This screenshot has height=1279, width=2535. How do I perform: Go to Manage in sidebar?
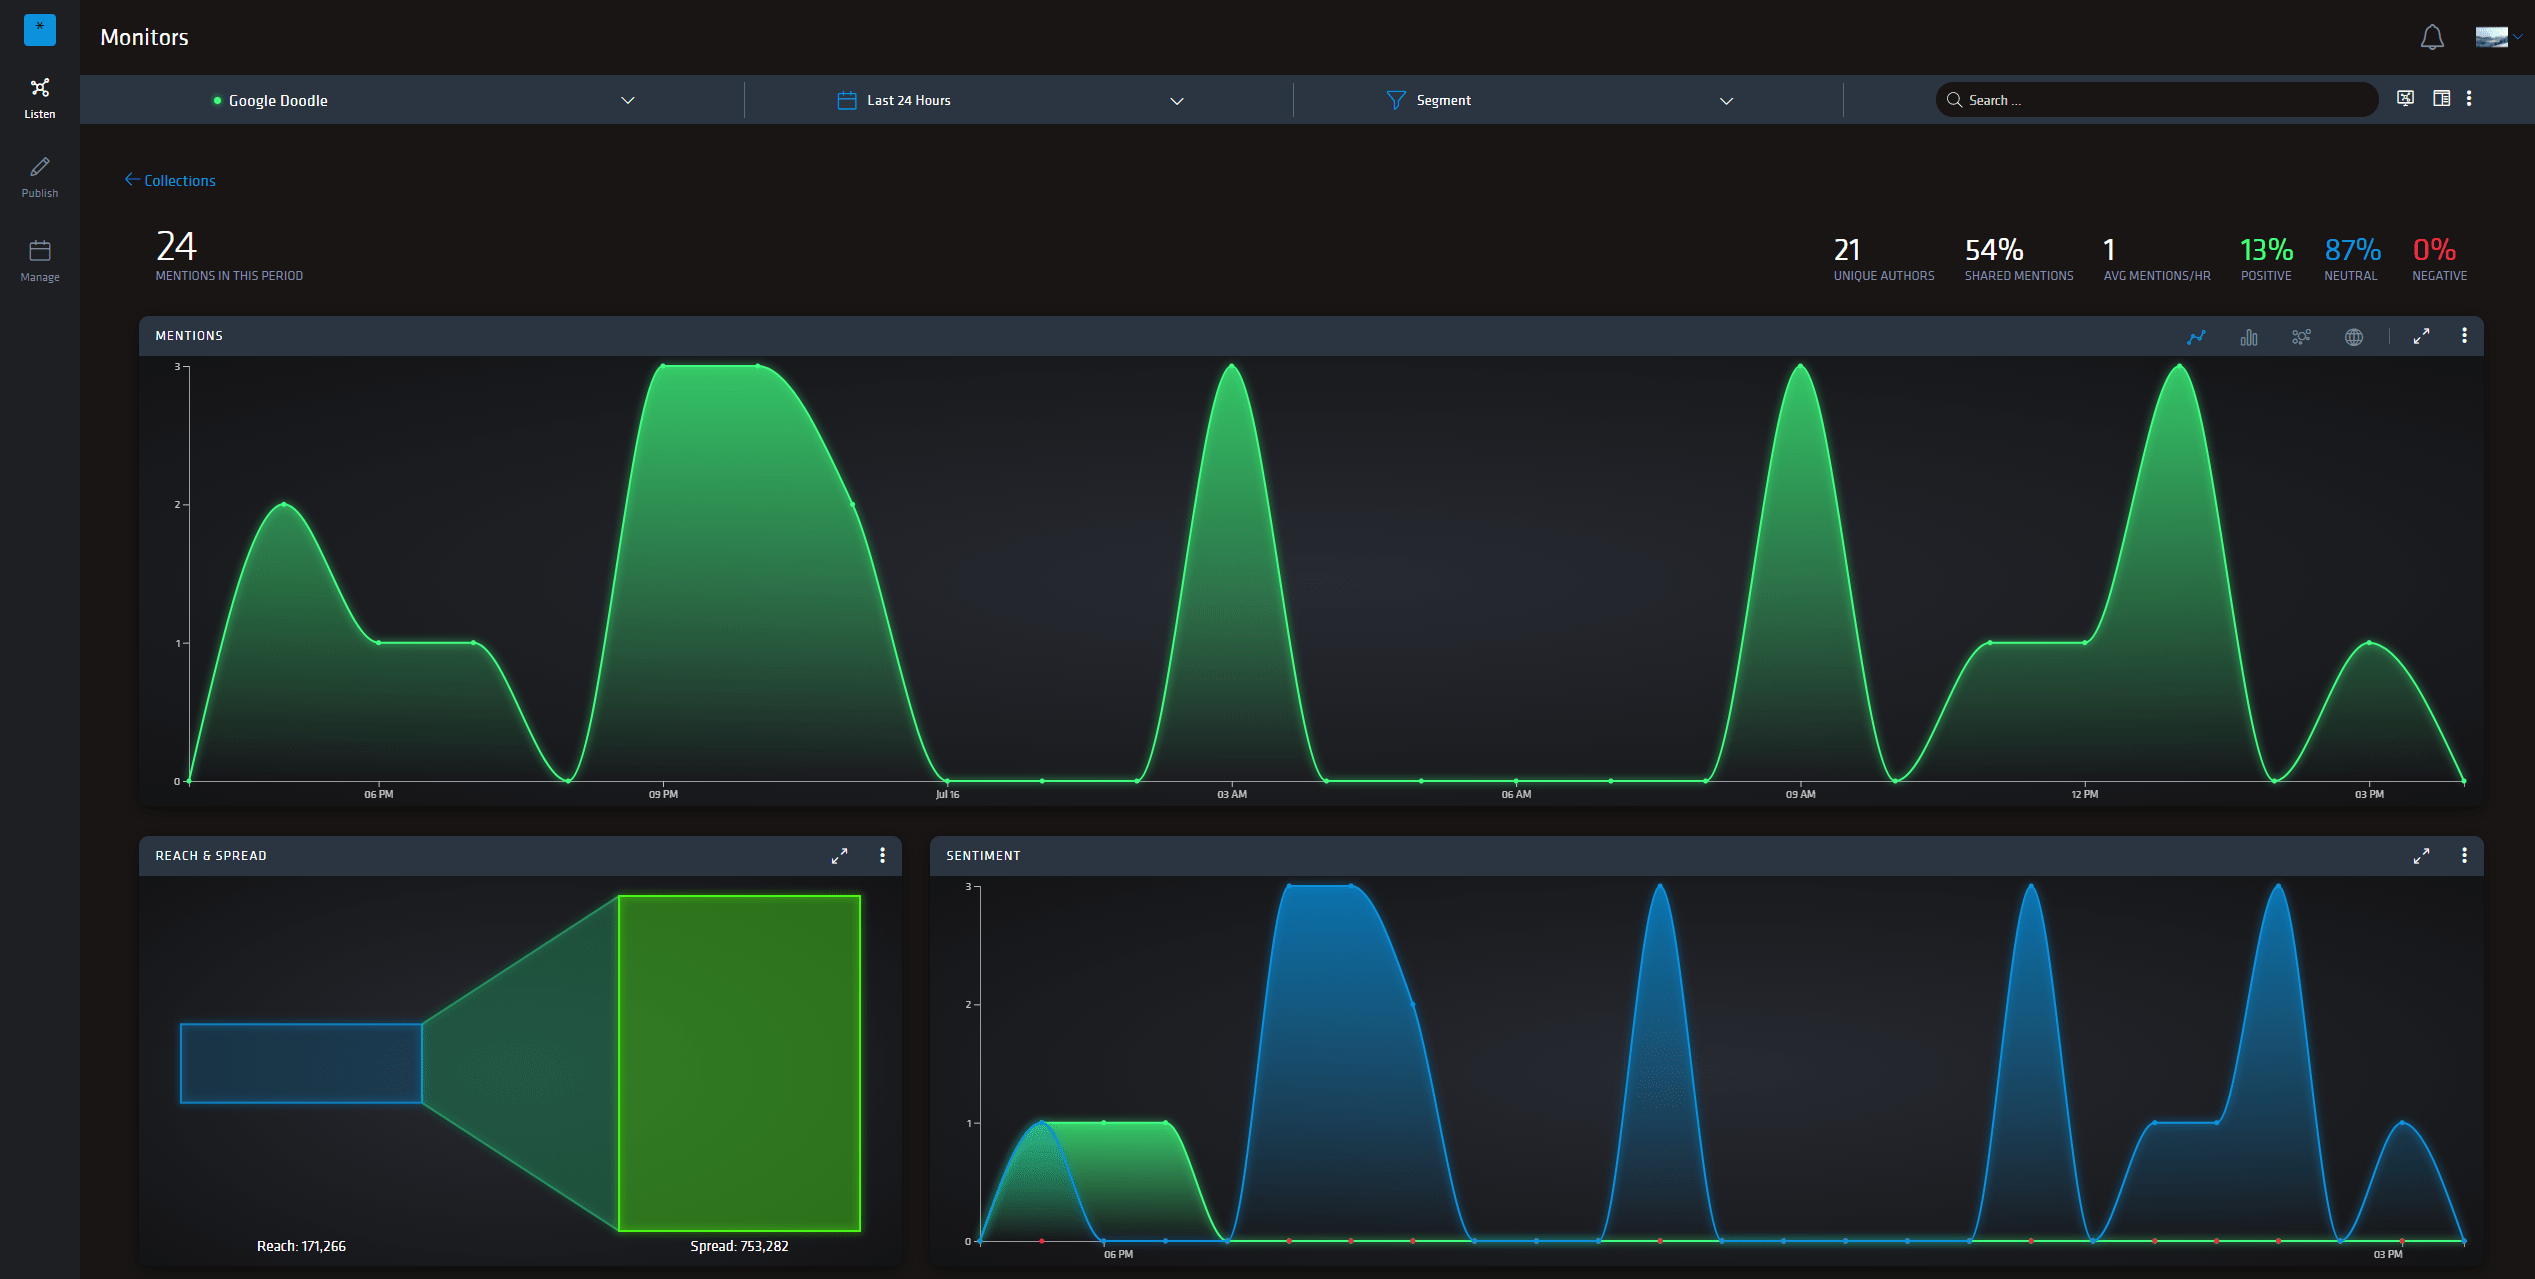click(x=40, y=260)
